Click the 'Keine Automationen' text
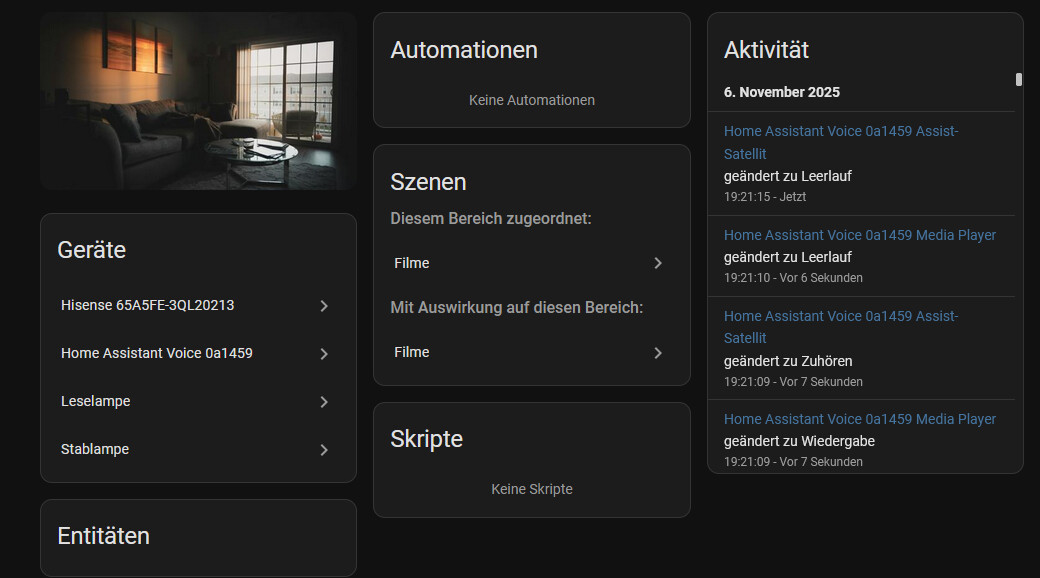This screenshot has height=578, width=1040. (531, 100)
